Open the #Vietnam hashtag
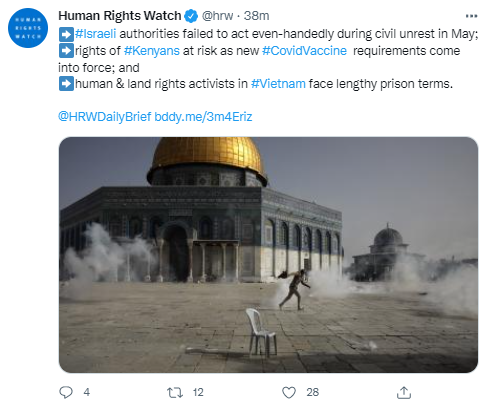This screenshot has height=405, width=491. tap(278, 84)
